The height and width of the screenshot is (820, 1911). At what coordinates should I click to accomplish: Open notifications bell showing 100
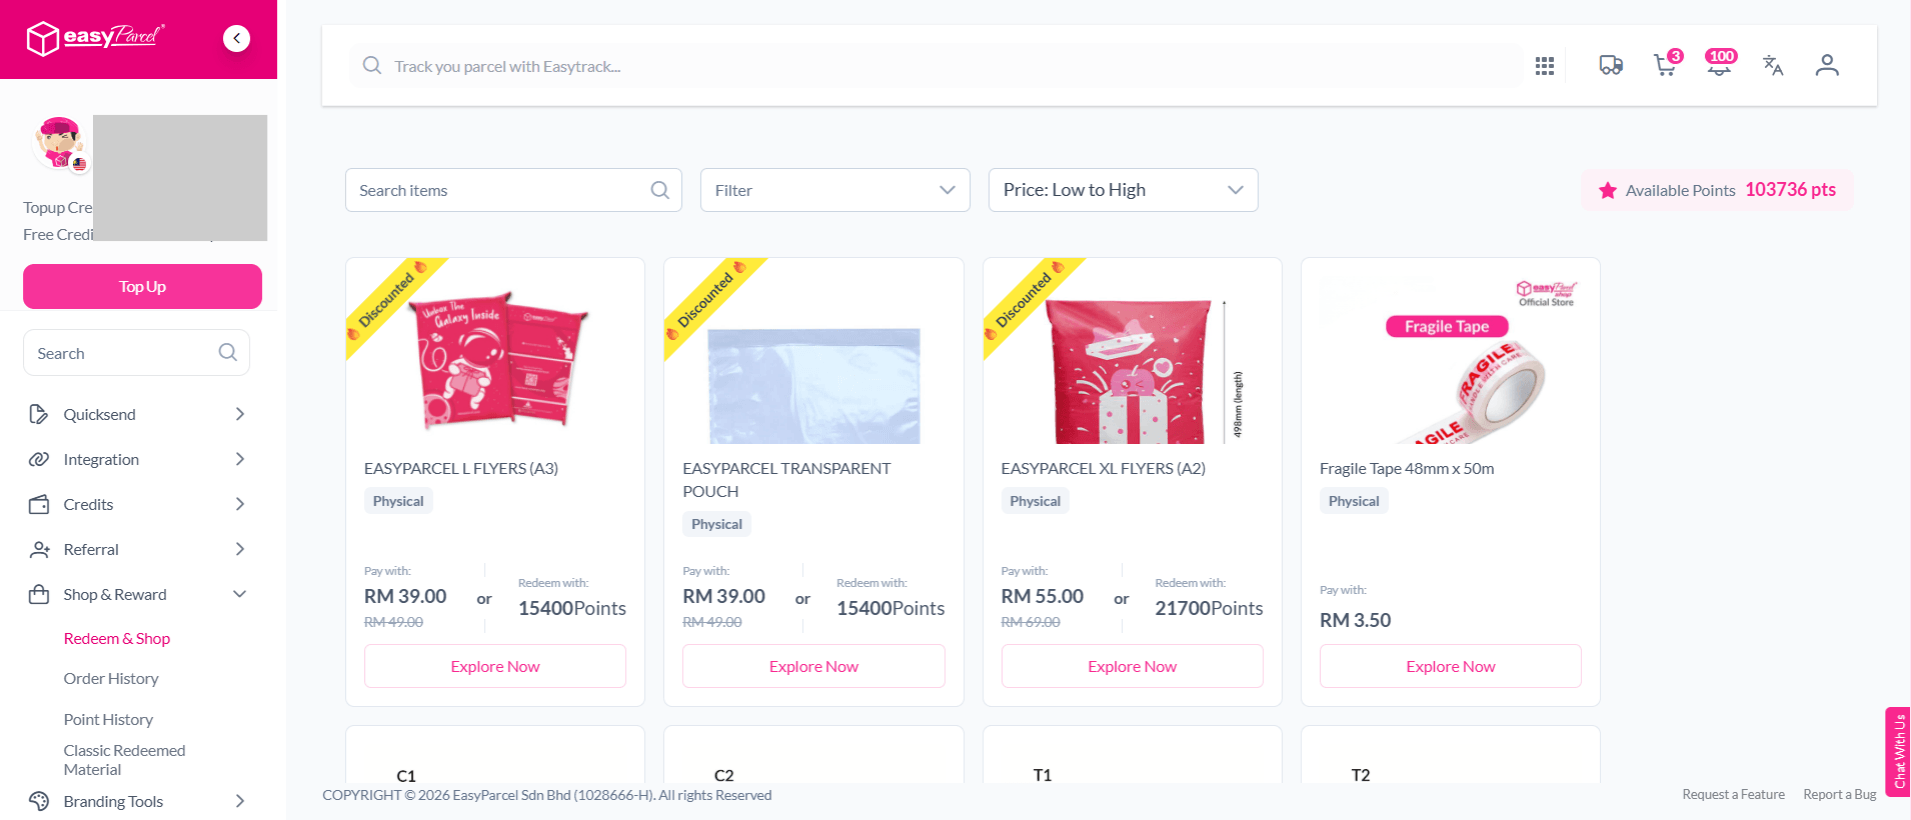pyautogui.click(x=1720, y=64)
